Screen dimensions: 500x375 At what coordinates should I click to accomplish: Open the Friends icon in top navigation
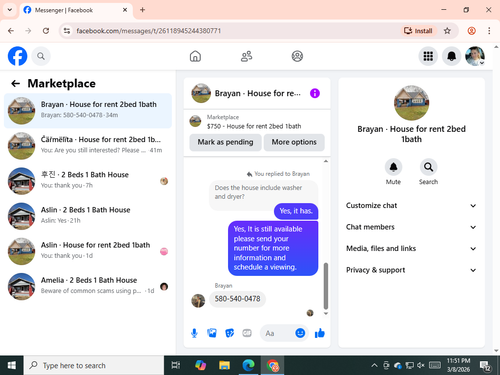point(246,56)
